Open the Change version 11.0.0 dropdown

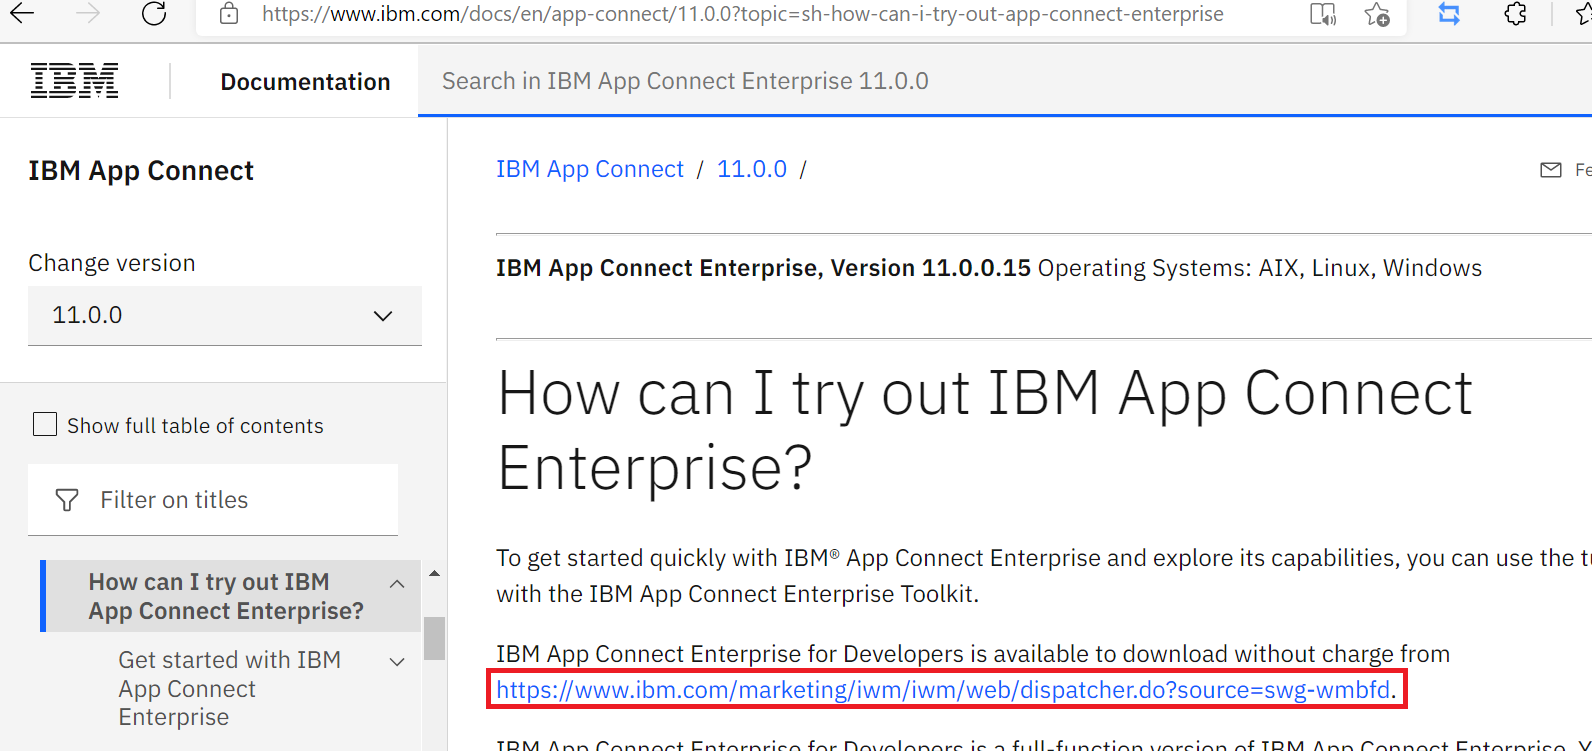pyautogui.click(x=225, y=315)
